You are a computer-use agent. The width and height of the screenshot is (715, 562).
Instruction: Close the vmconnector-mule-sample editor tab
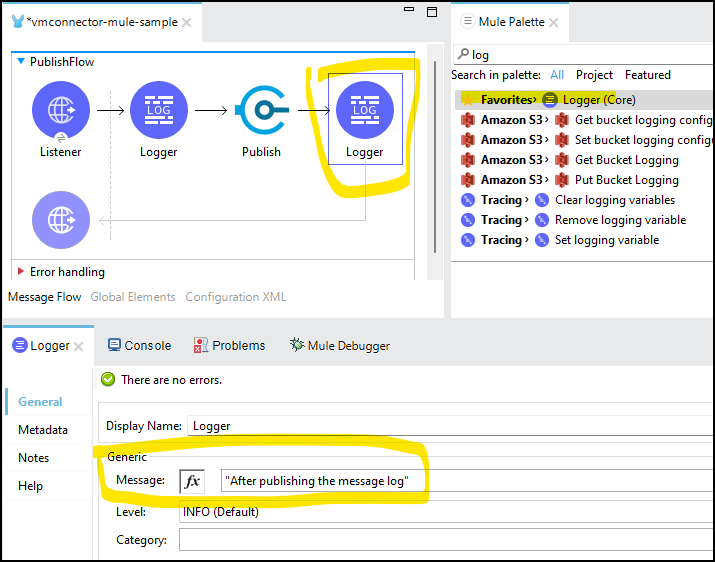187,22
